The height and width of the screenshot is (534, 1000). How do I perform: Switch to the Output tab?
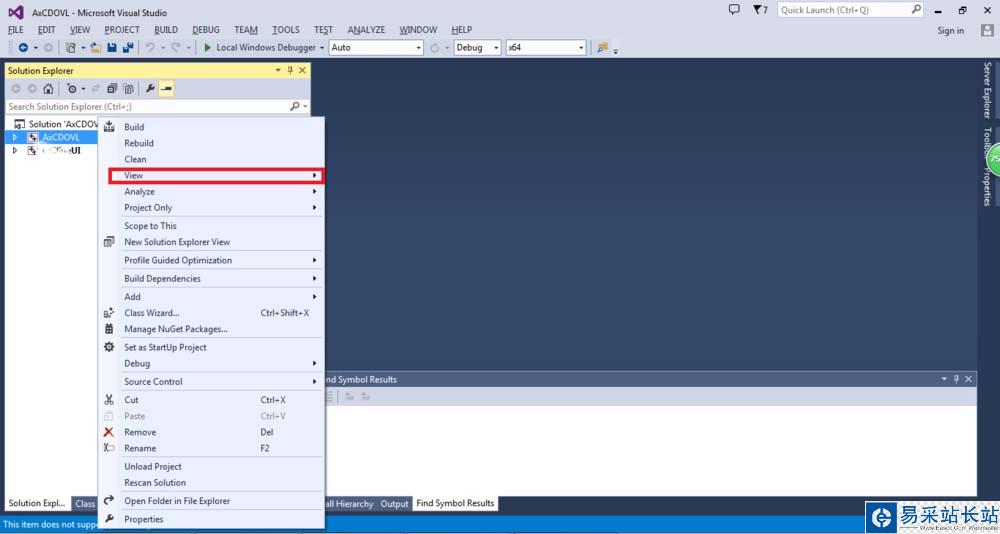[394, 503]
